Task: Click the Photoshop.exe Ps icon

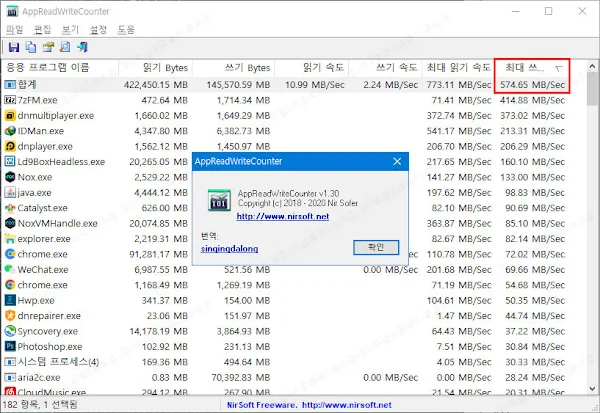Action: coord(10,346)
